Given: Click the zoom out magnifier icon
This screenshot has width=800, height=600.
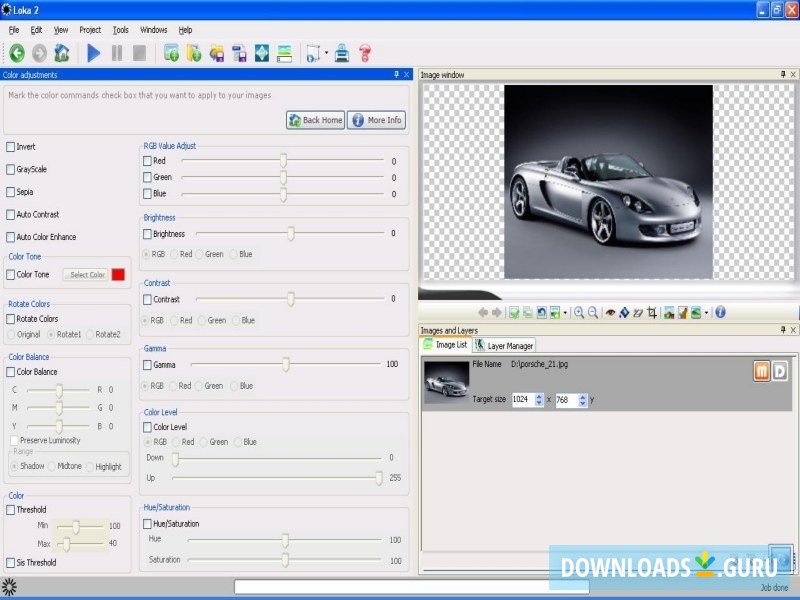Looking at the screenshot, I should (593, 312).
